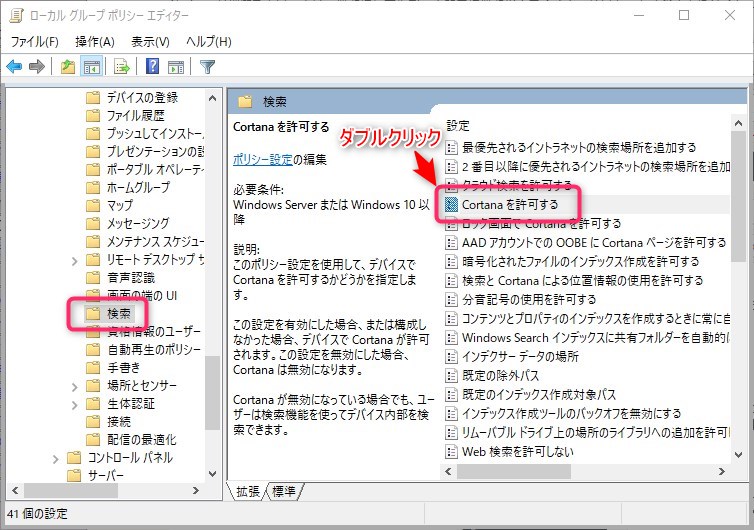The width and height of the screenshot is (754, 530).
Task: Click tree pane scroll up arrow
Action: (213, 98)
